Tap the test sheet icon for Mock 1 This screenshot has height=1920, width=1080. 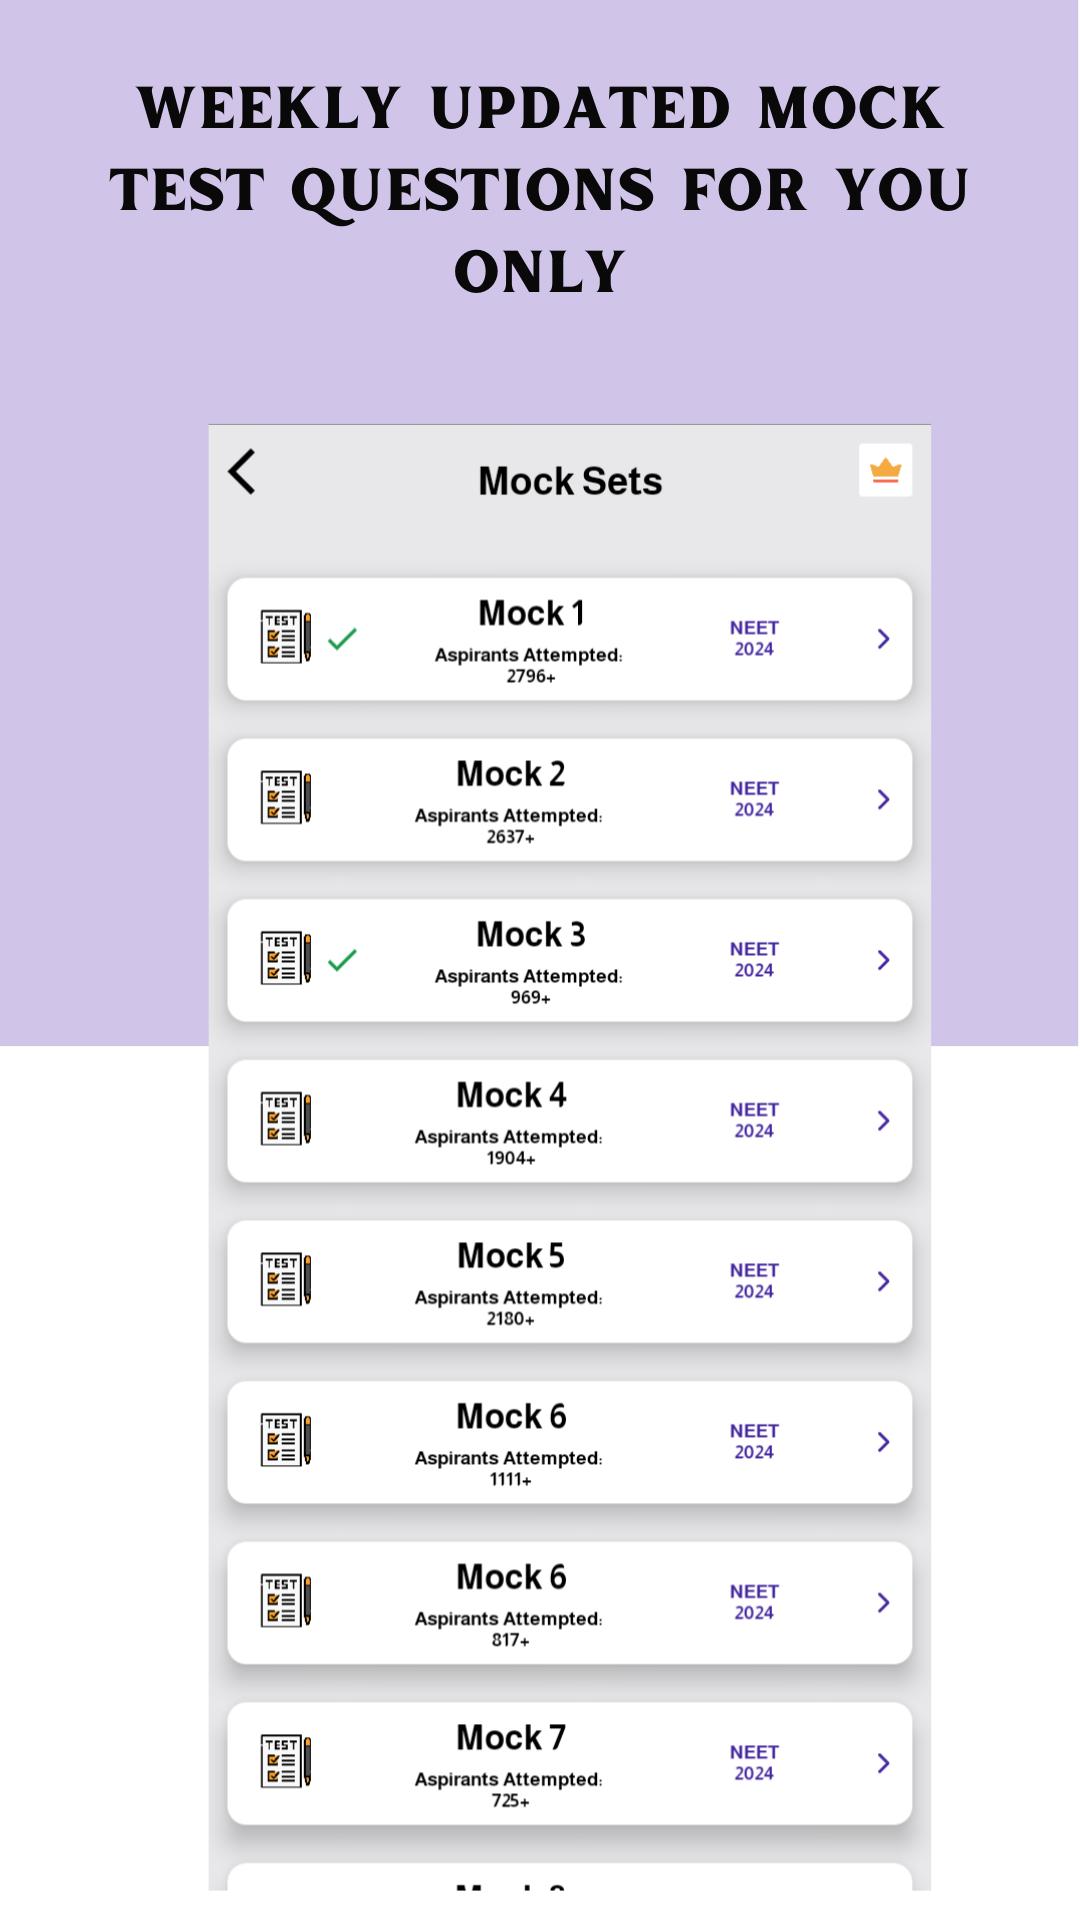click(286, 637)
